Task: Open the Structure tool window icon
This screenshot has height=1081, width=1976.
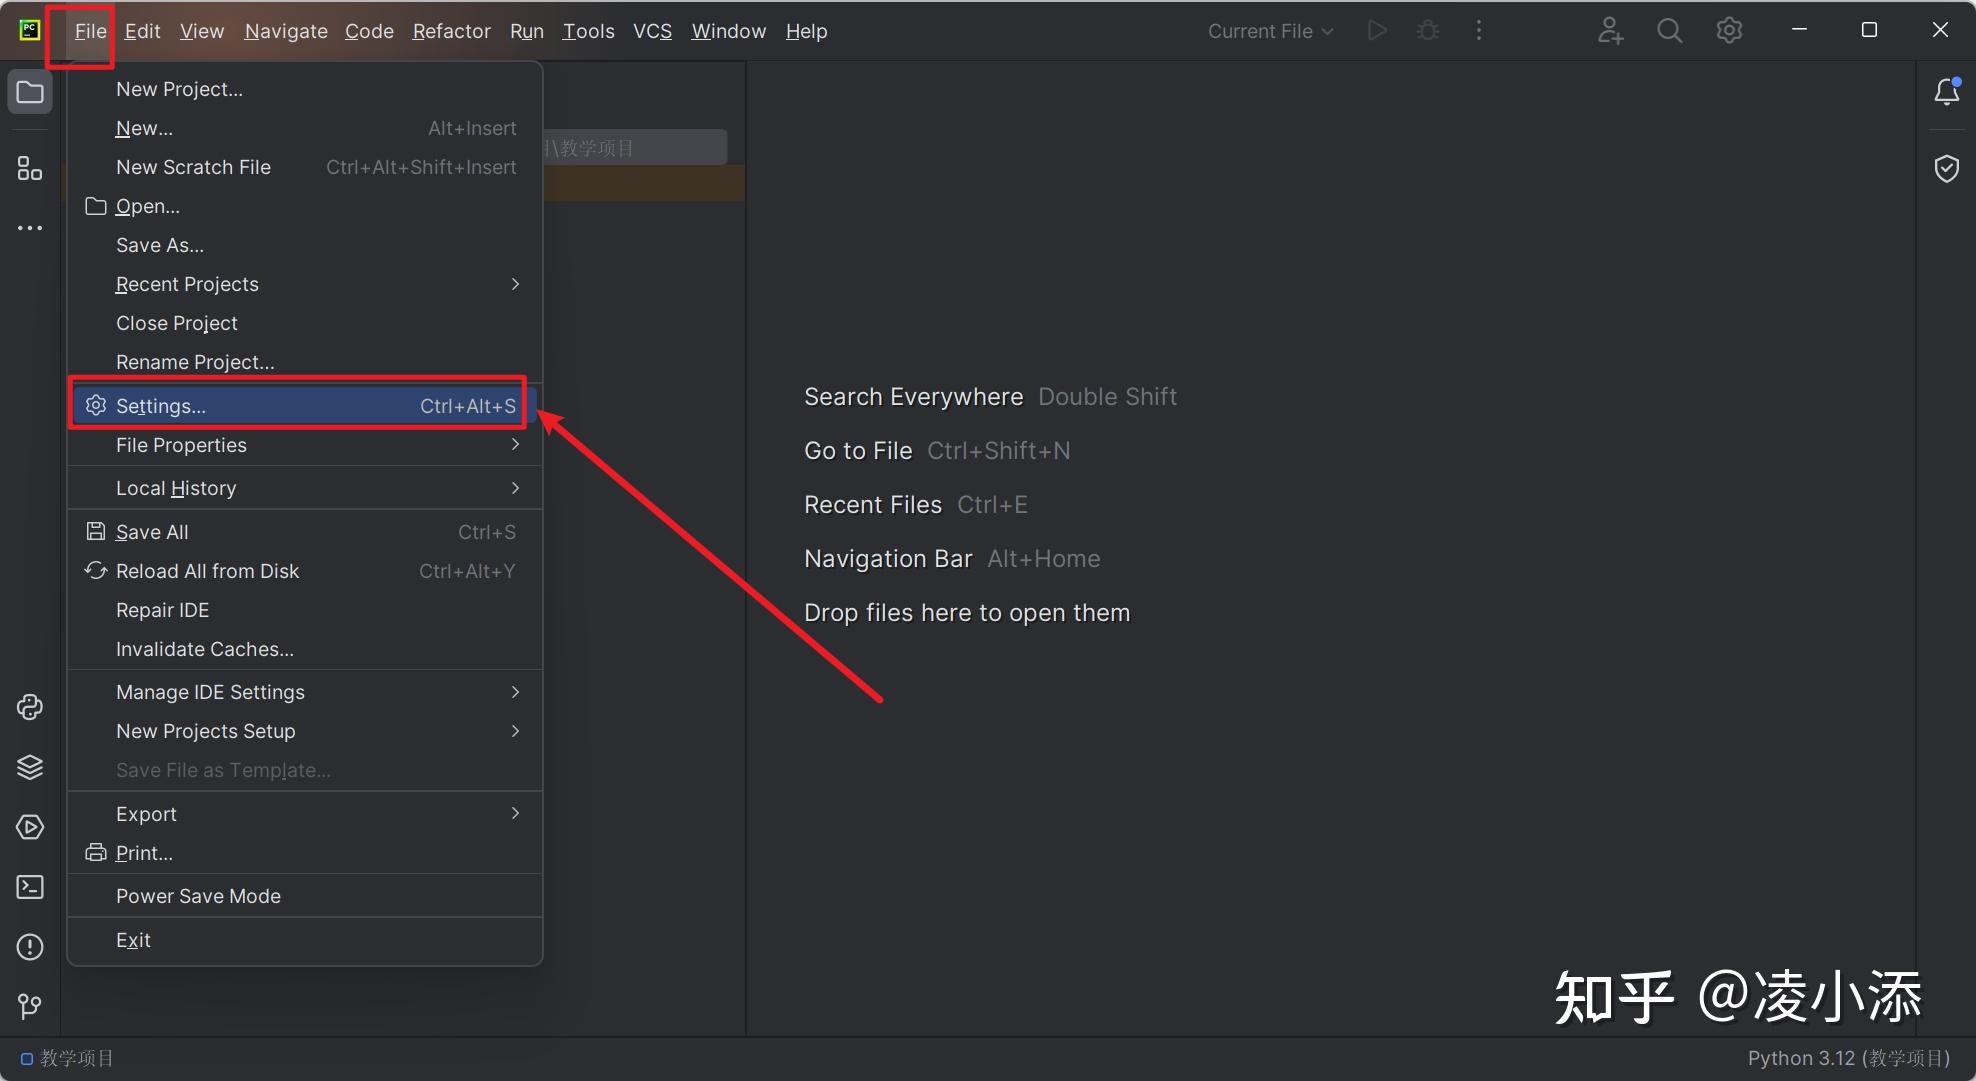Action: 30,168
